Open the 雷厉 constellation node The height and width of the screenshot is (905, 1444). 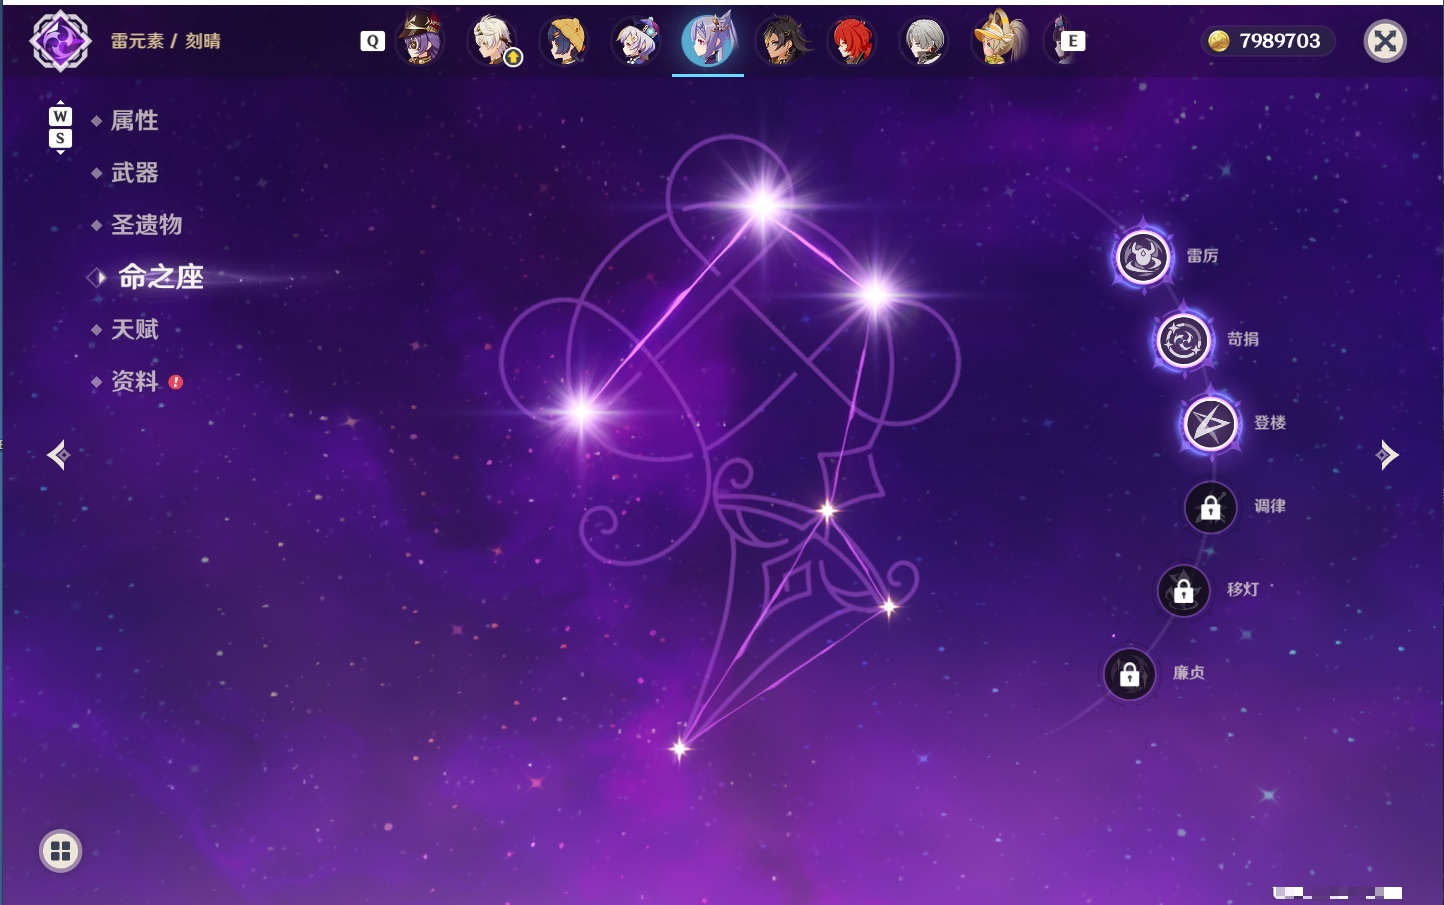pyautogui.click(x=1143, y=257)
